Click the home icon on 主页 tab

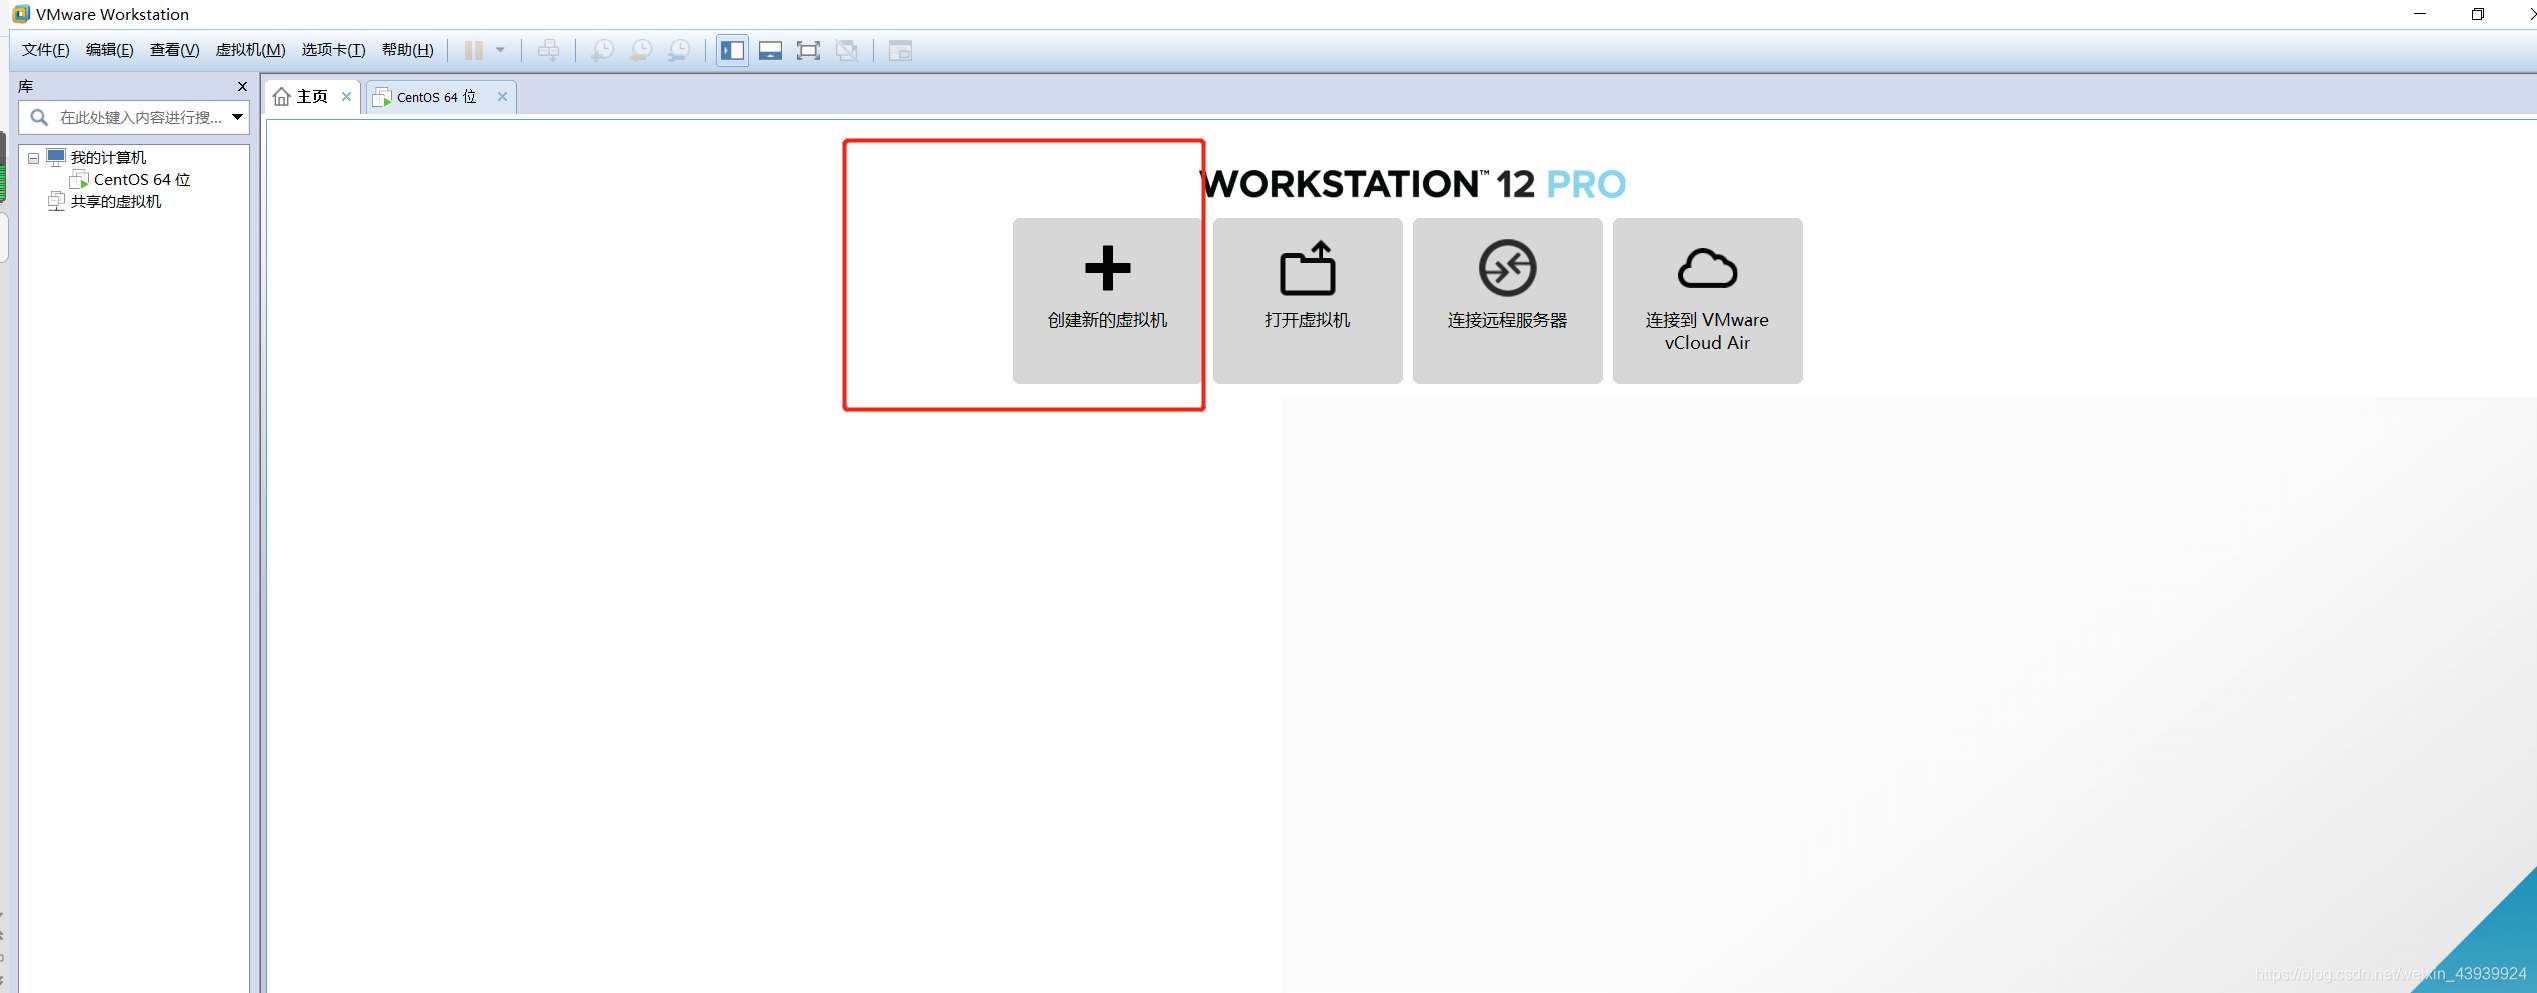click(x=282, y=97)
